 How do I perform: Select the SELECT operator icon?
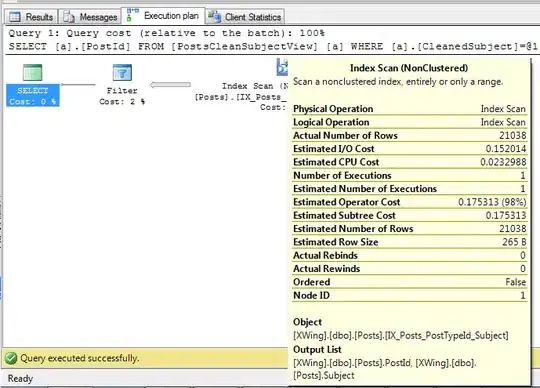33,72
